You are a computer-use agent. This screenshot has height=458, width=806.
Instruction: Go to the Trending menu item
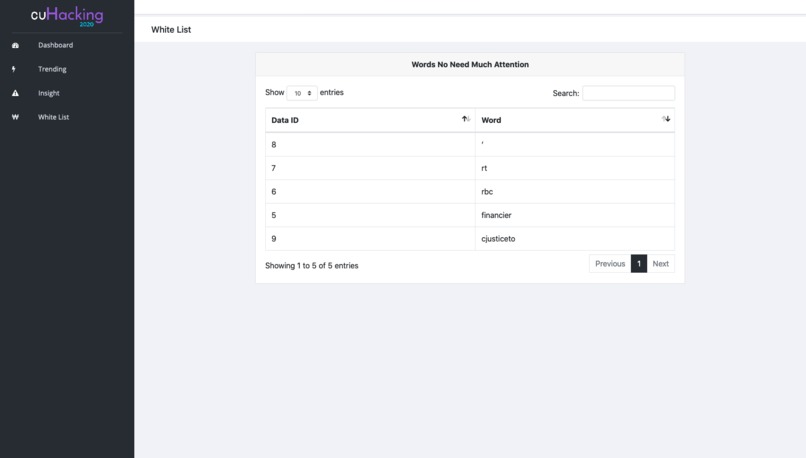(x=52, y=69)
